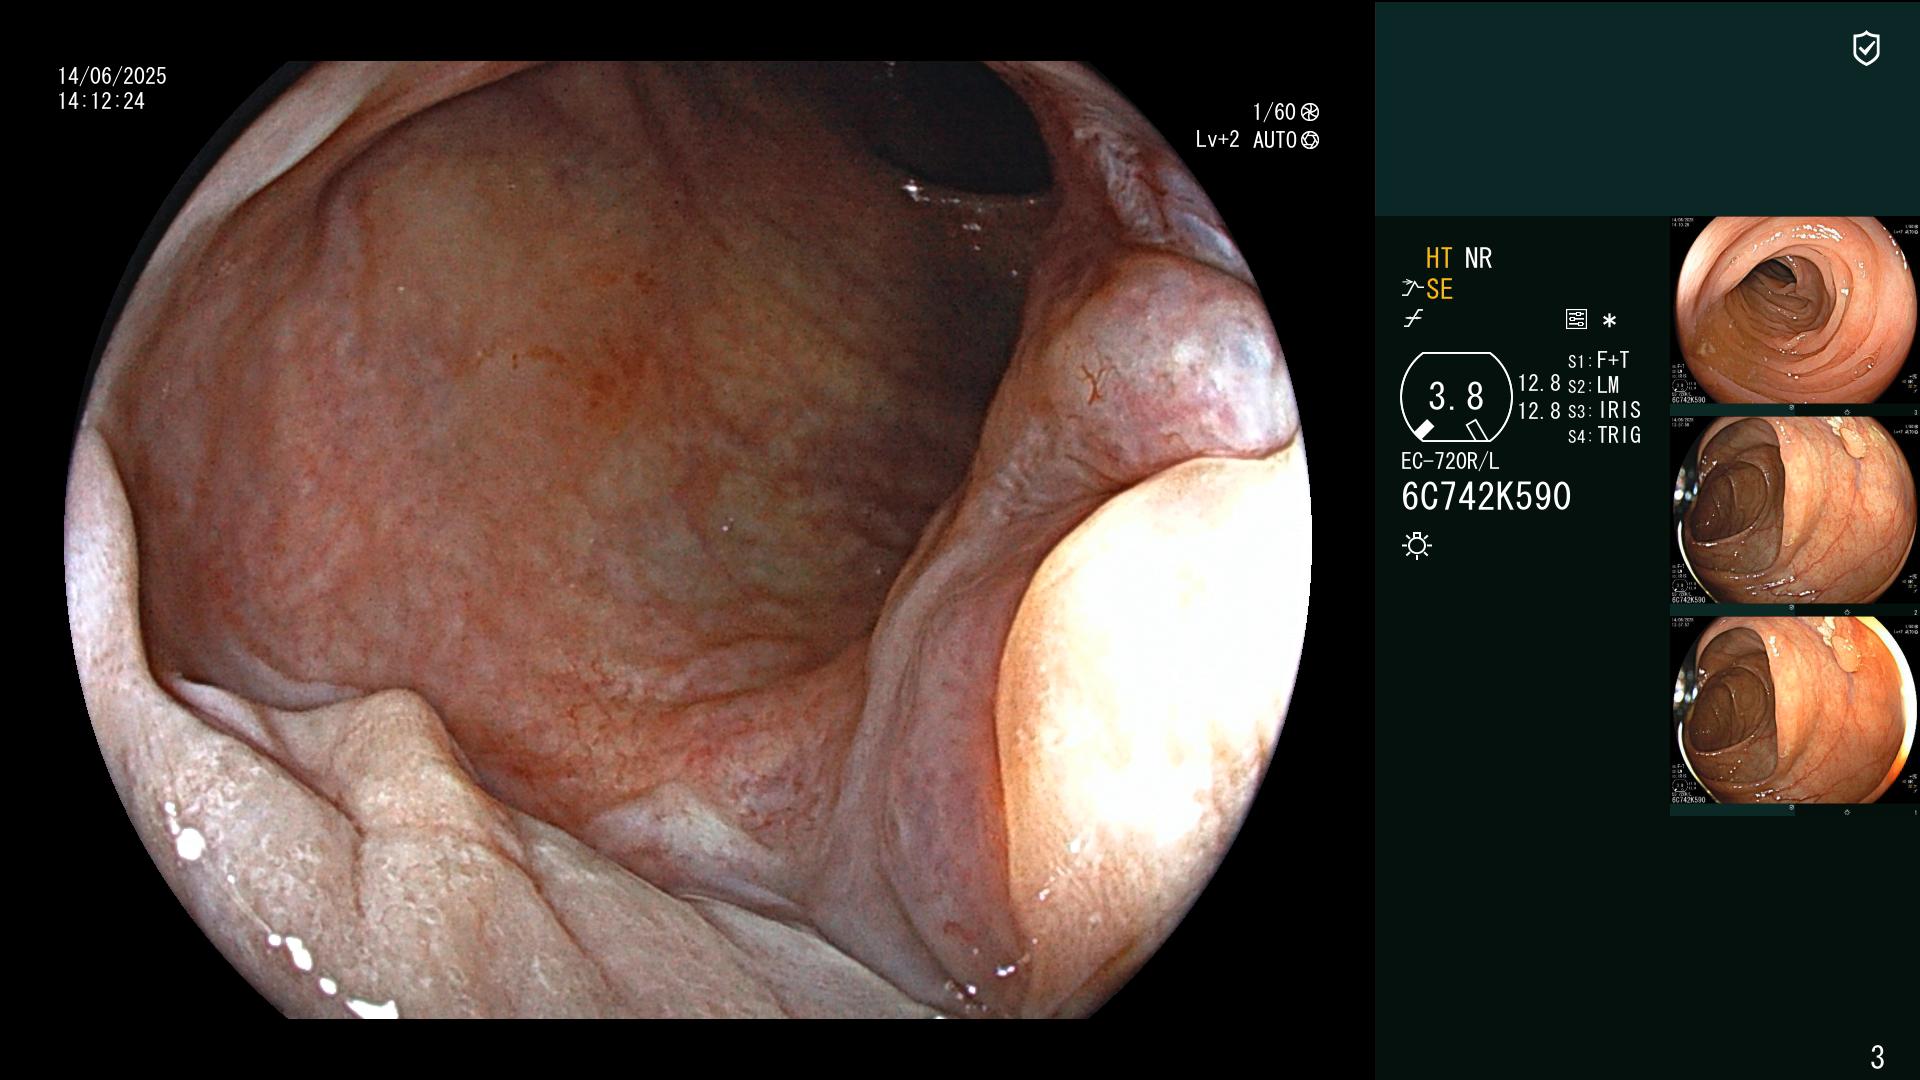Toggle the NR noise reduction indicator
Viewport: 1920px width, 1080px height.
pyautogui.click(x=1478, y=258)
